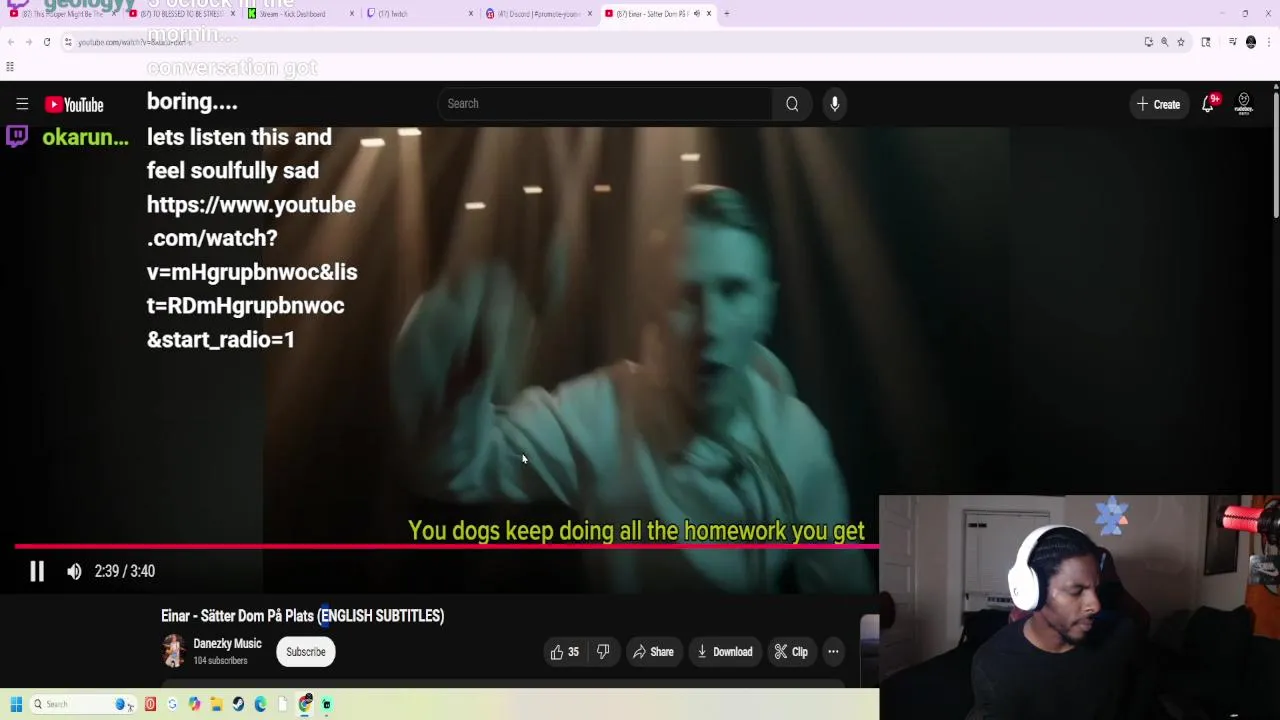Screen dimensions: 1280x720
Task: Click the 2:39 / 3:40 time display
Action: tap(124, 571)
